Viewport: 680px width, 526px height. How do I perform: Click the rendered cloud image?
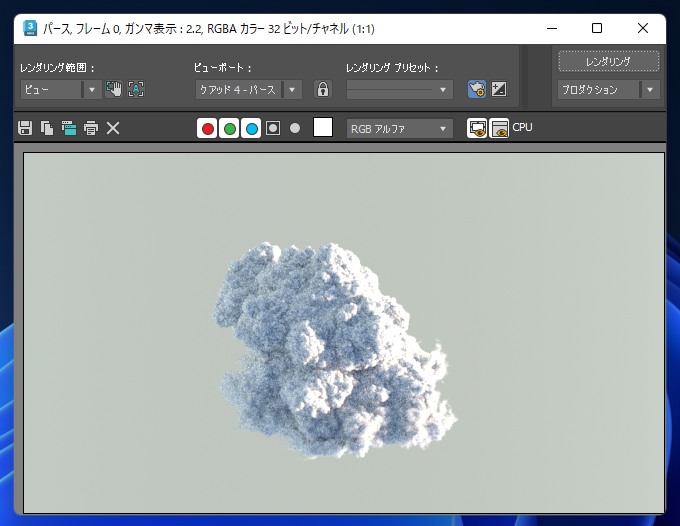344,333
